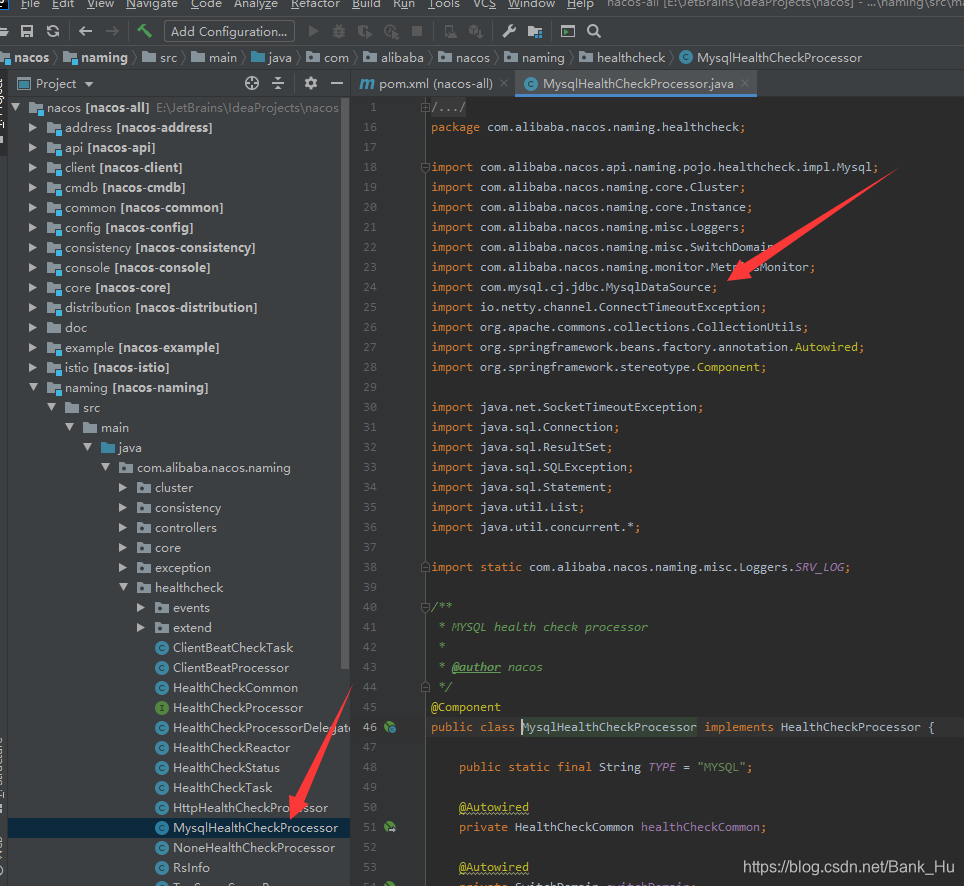This screenshot has width=964, height=886.
Task: Select RsInfo class in tree
Action: (x=191, y=868)
